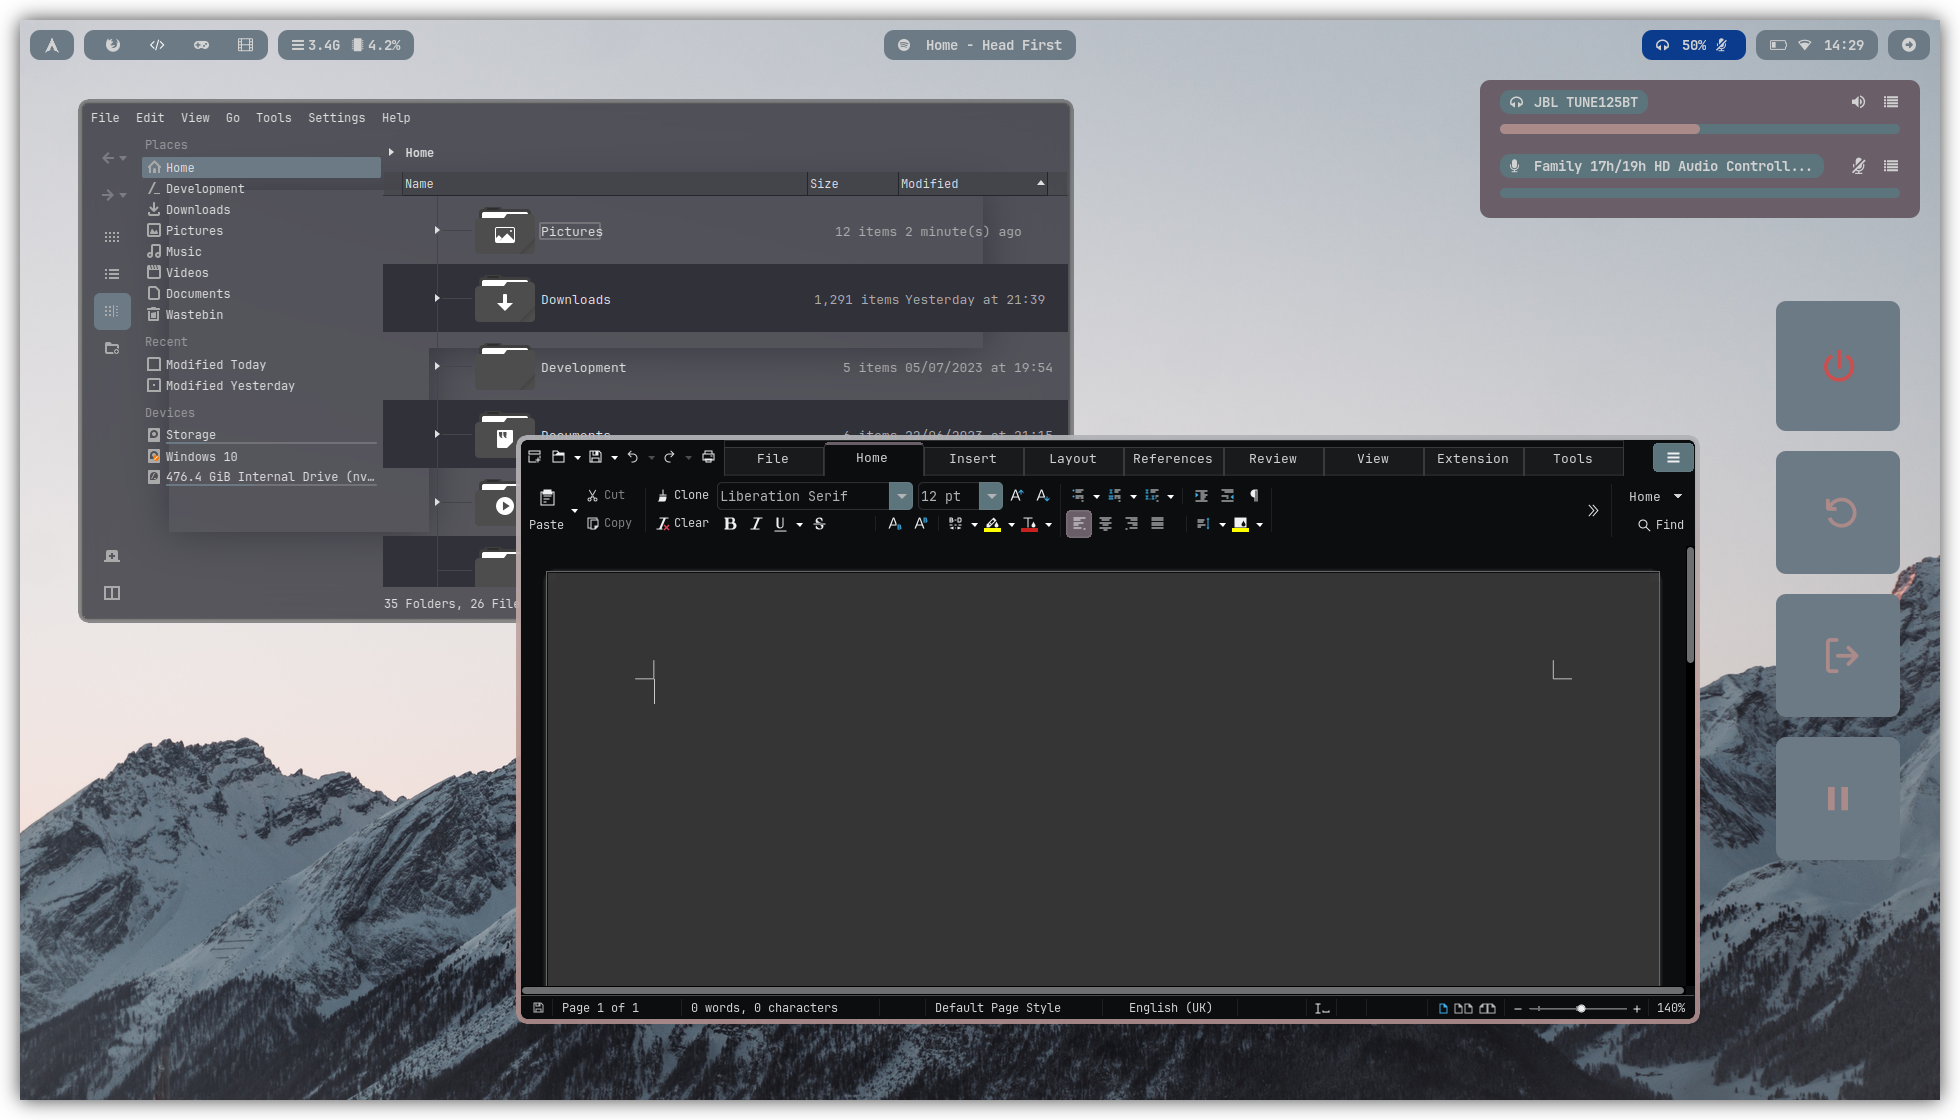The image size is (1960, 1120).
Task: Click the Find button
Action: point(1661,525)
